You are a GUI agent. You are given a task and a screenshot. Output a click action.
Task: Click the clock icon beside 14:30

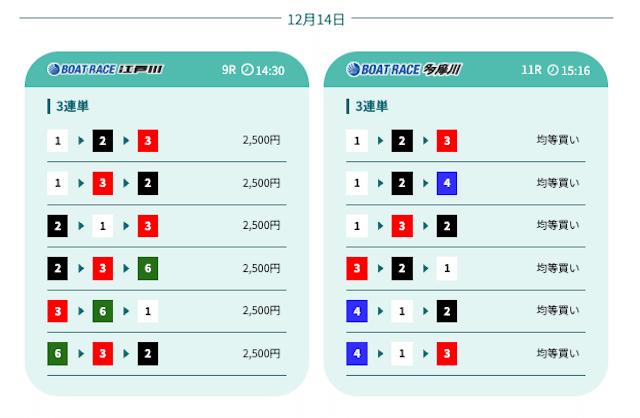click(247, 71)
